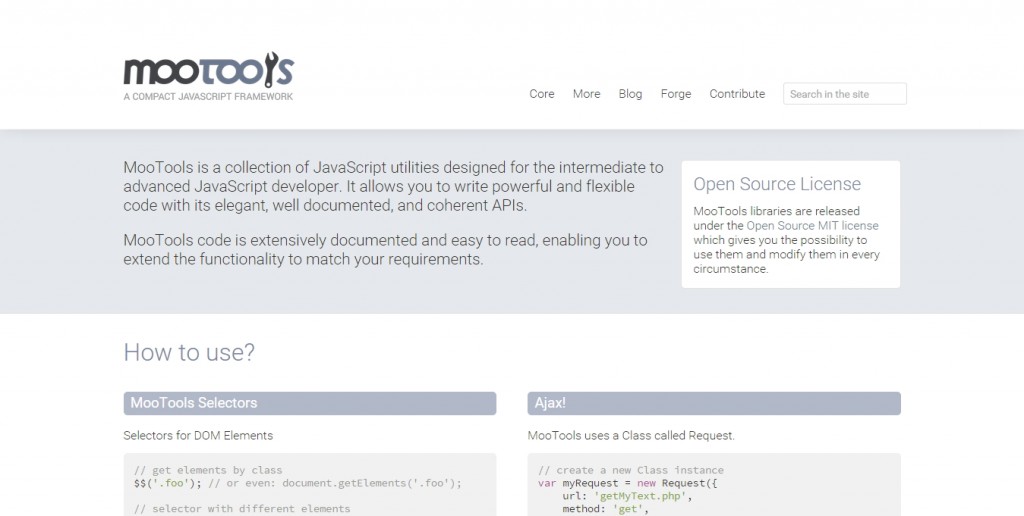
Task: Follow the Open Source MIT license link
Action: click(x=812, y=225)
